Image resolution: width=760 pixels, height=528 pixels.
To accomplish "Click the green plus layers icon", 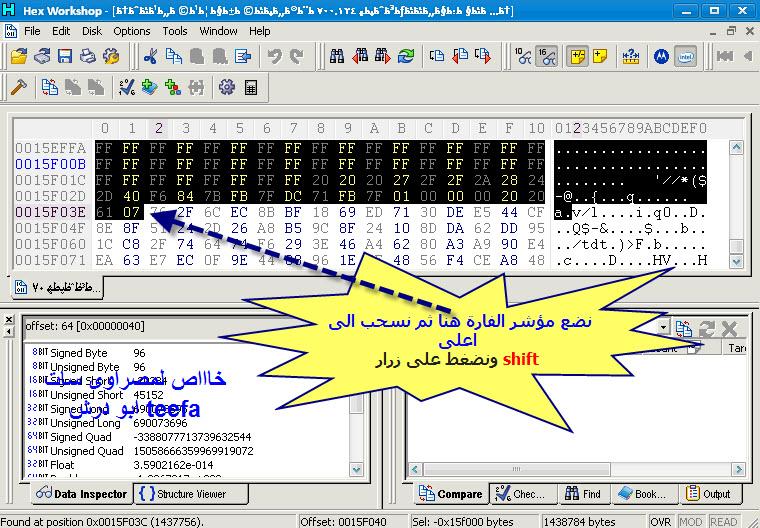I will (x=149, y=87).
